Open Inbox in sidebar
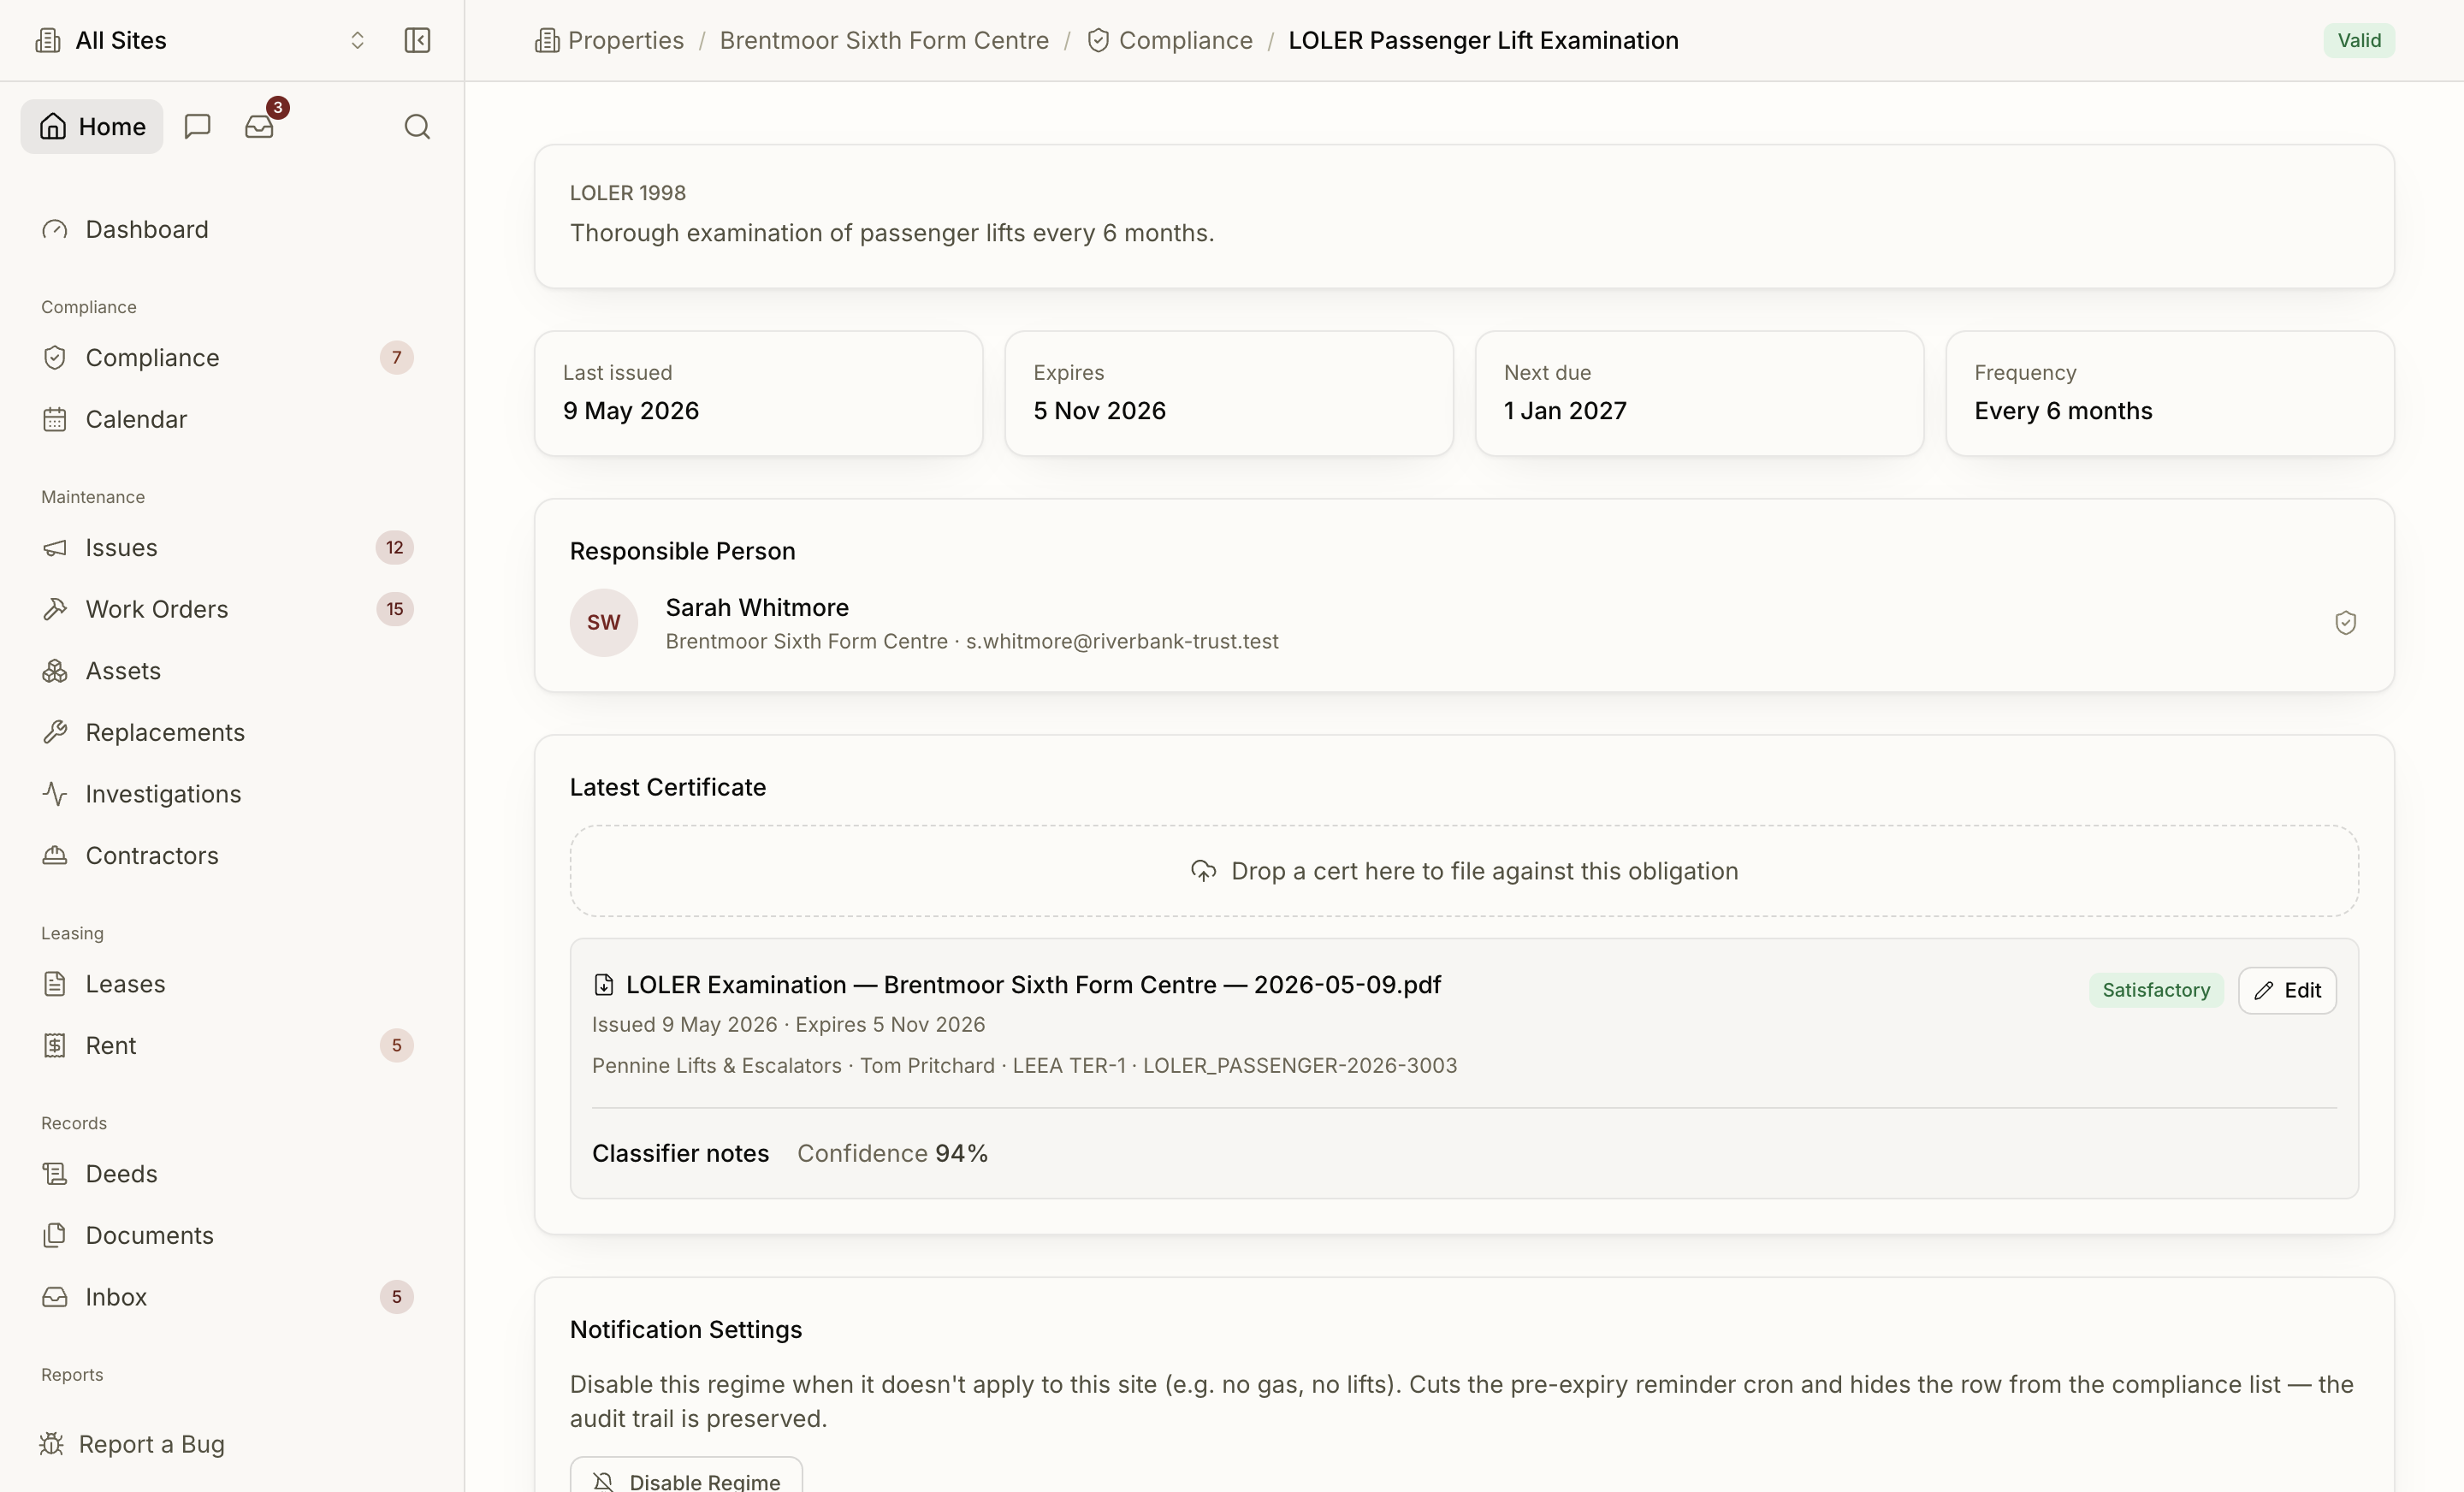Viewport: 2464px width, 1492px height. [228, 1296]
